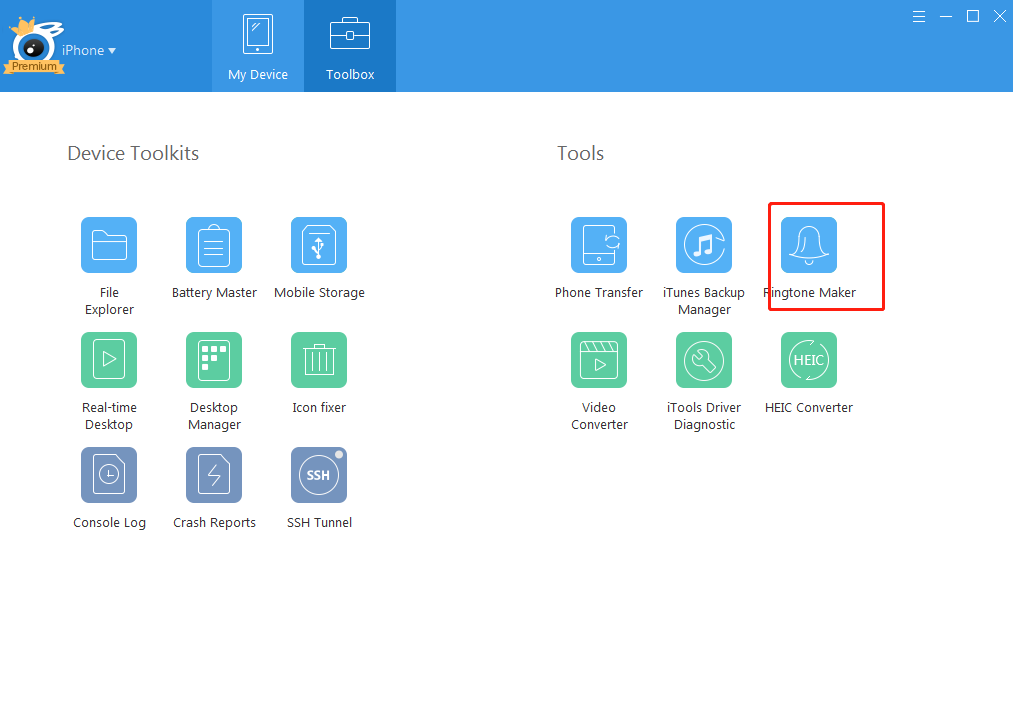Open the SSH Tunnel tool
The image size is (1013, 711).
click(x=319, y=475)
